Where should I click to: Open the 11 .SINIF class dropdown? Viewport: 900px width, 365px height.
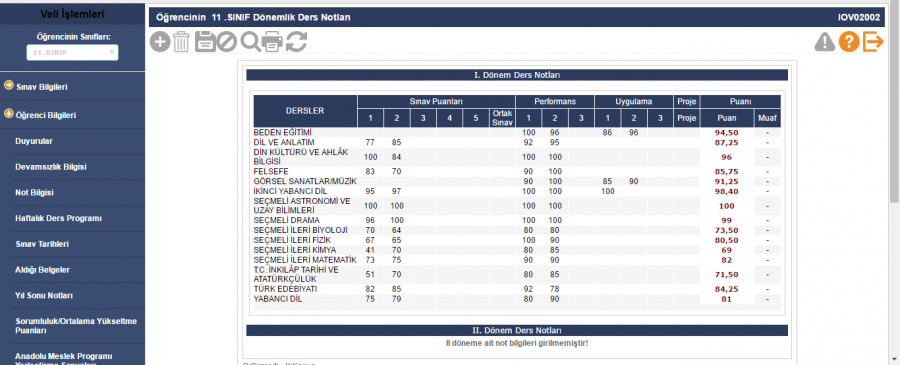(x=72, y=52)
